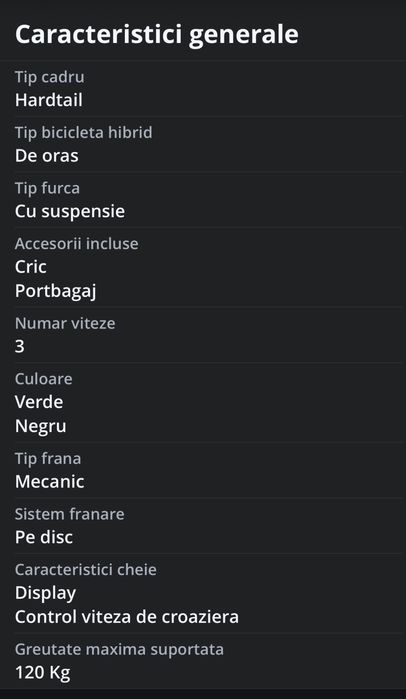
Task: Click the Mecanic brake type value
Action: [49, 482]
